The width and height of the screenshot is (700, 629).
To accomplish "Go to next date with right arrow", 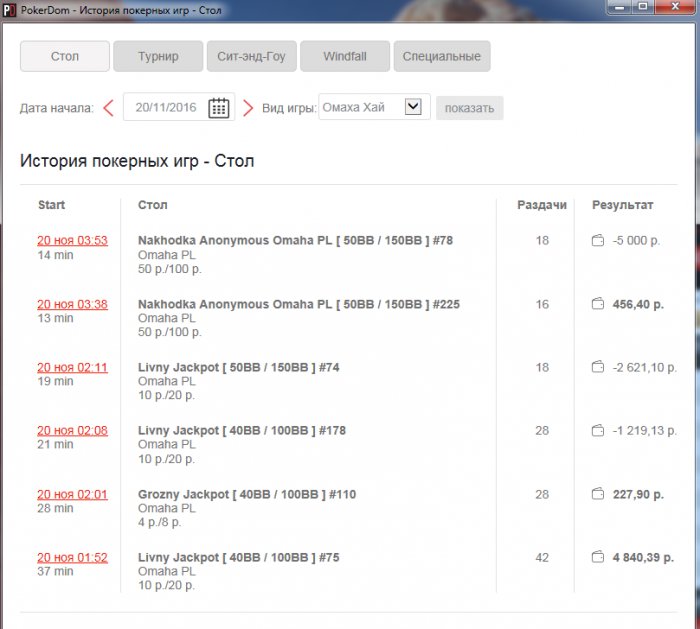I will point(248,108).
